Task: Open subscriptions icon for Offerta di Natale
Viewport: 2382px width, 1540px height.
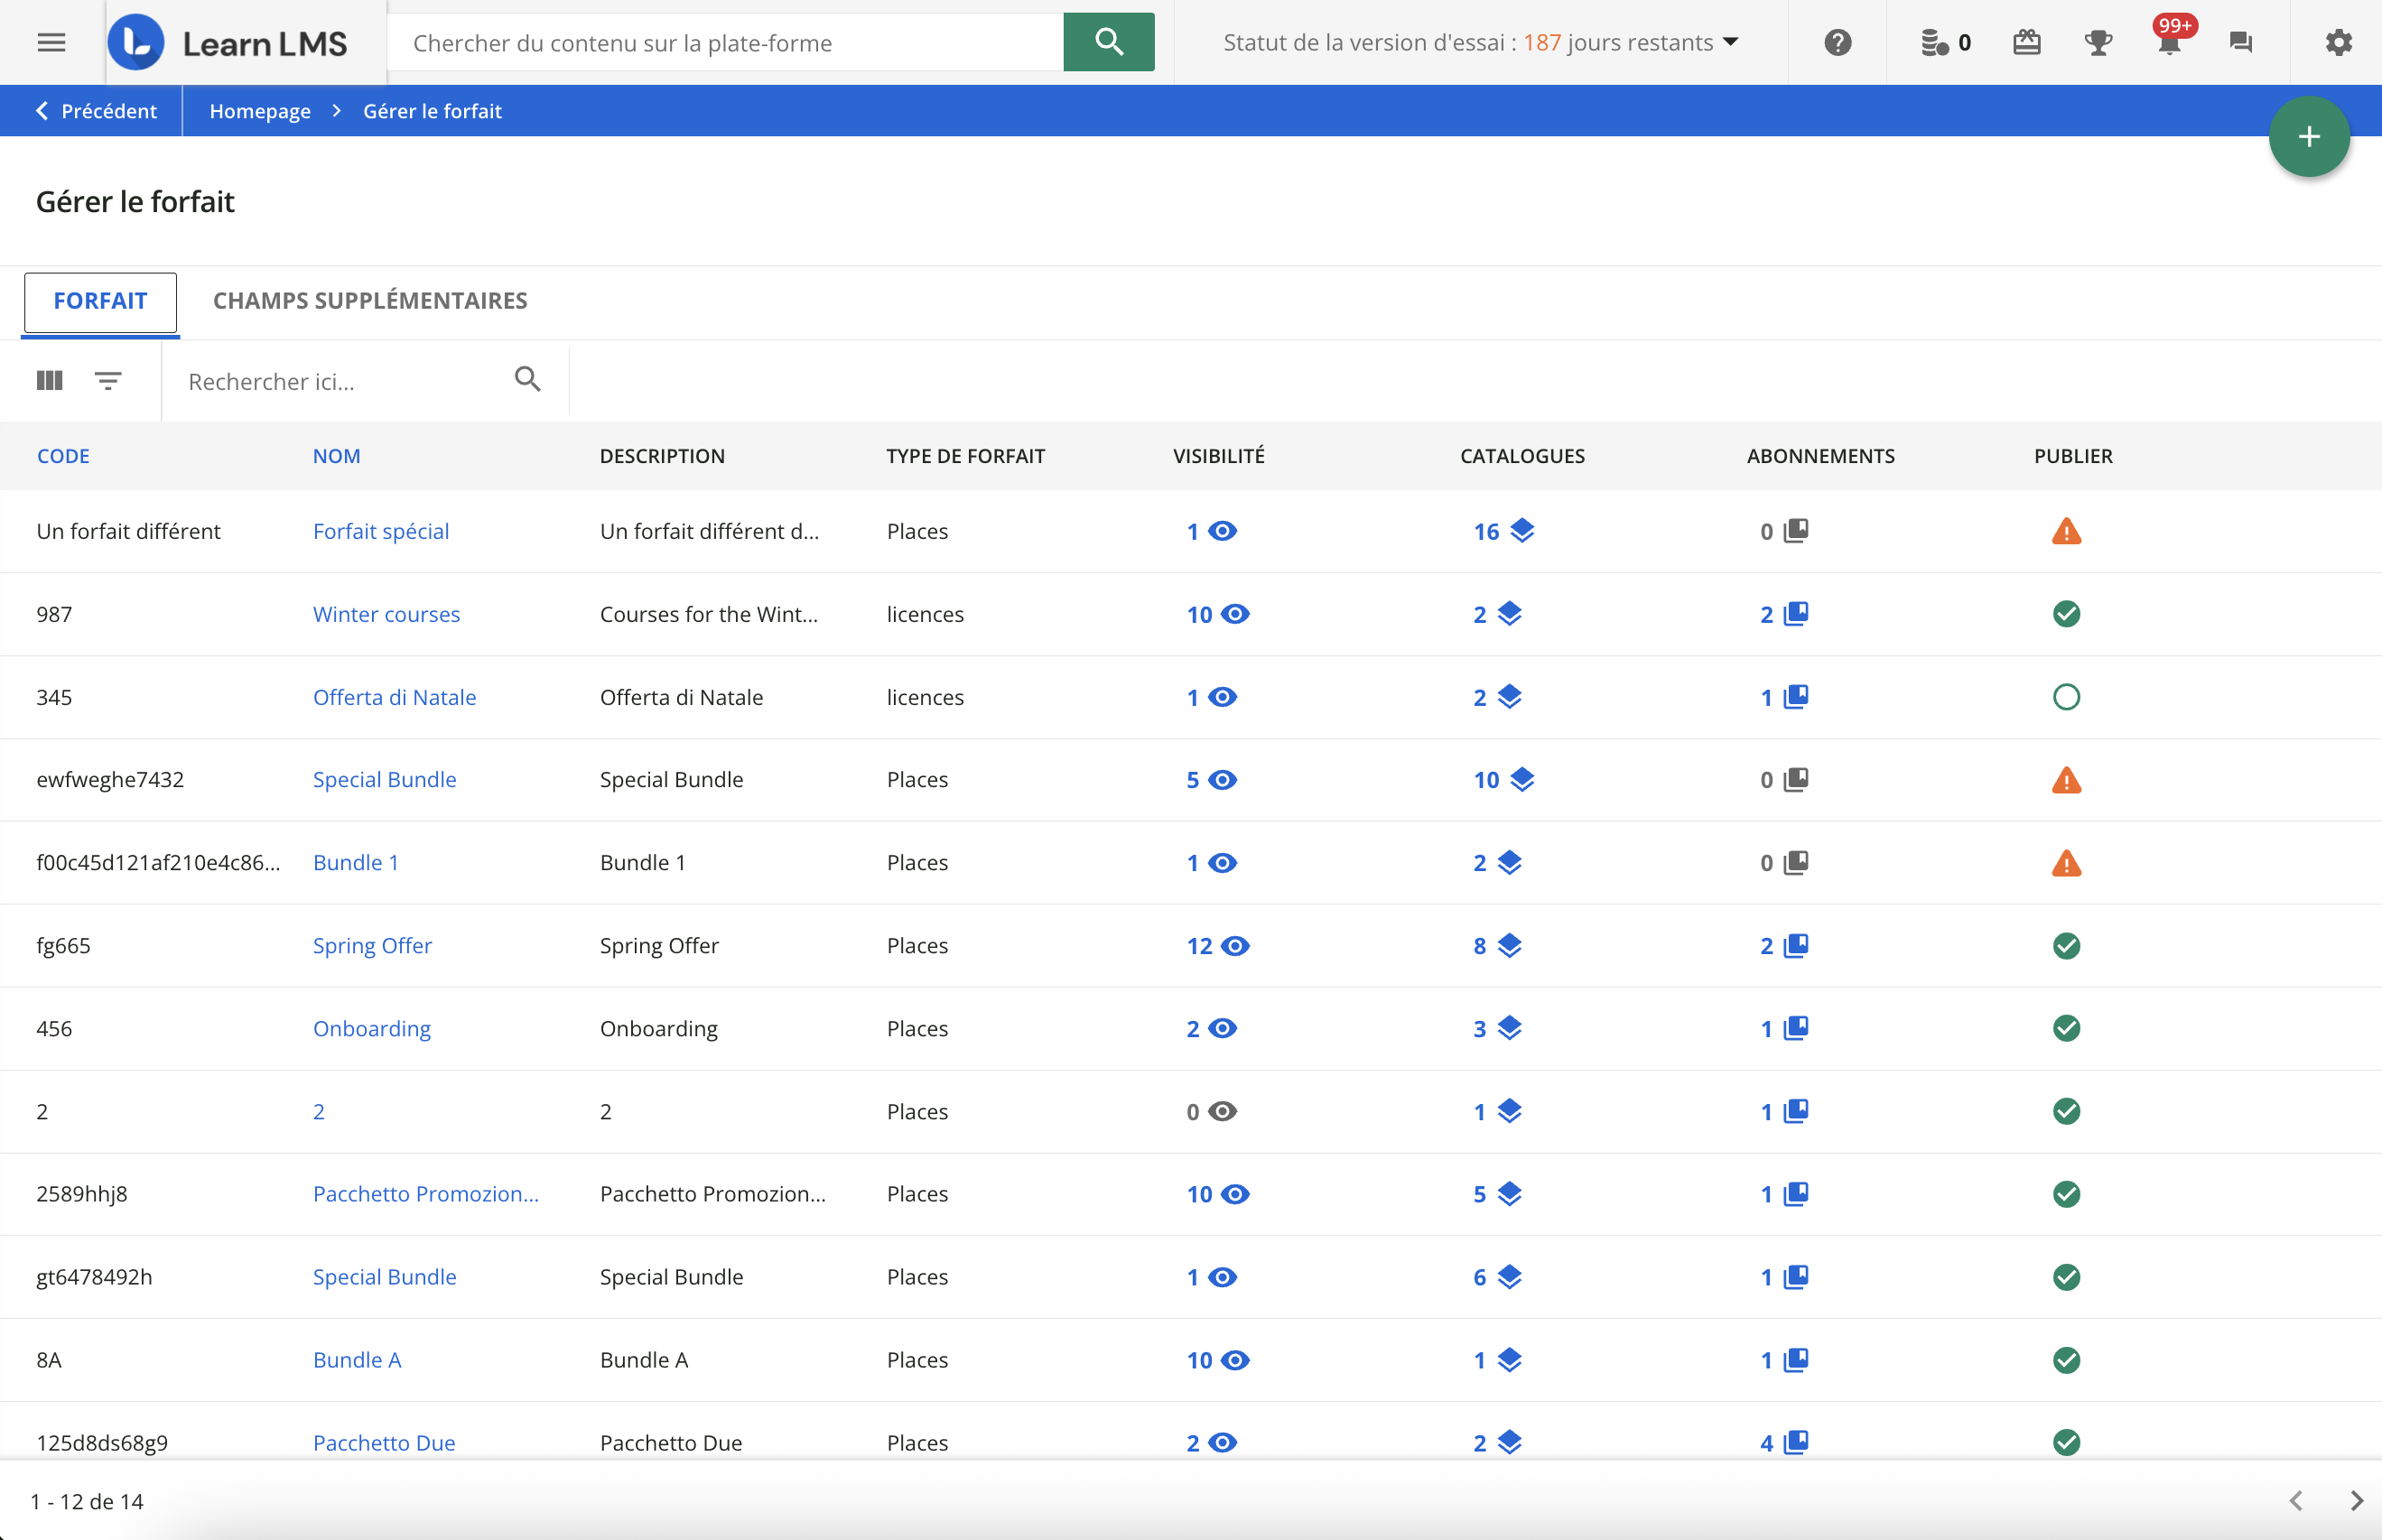Action: [x=1796, y=696]
